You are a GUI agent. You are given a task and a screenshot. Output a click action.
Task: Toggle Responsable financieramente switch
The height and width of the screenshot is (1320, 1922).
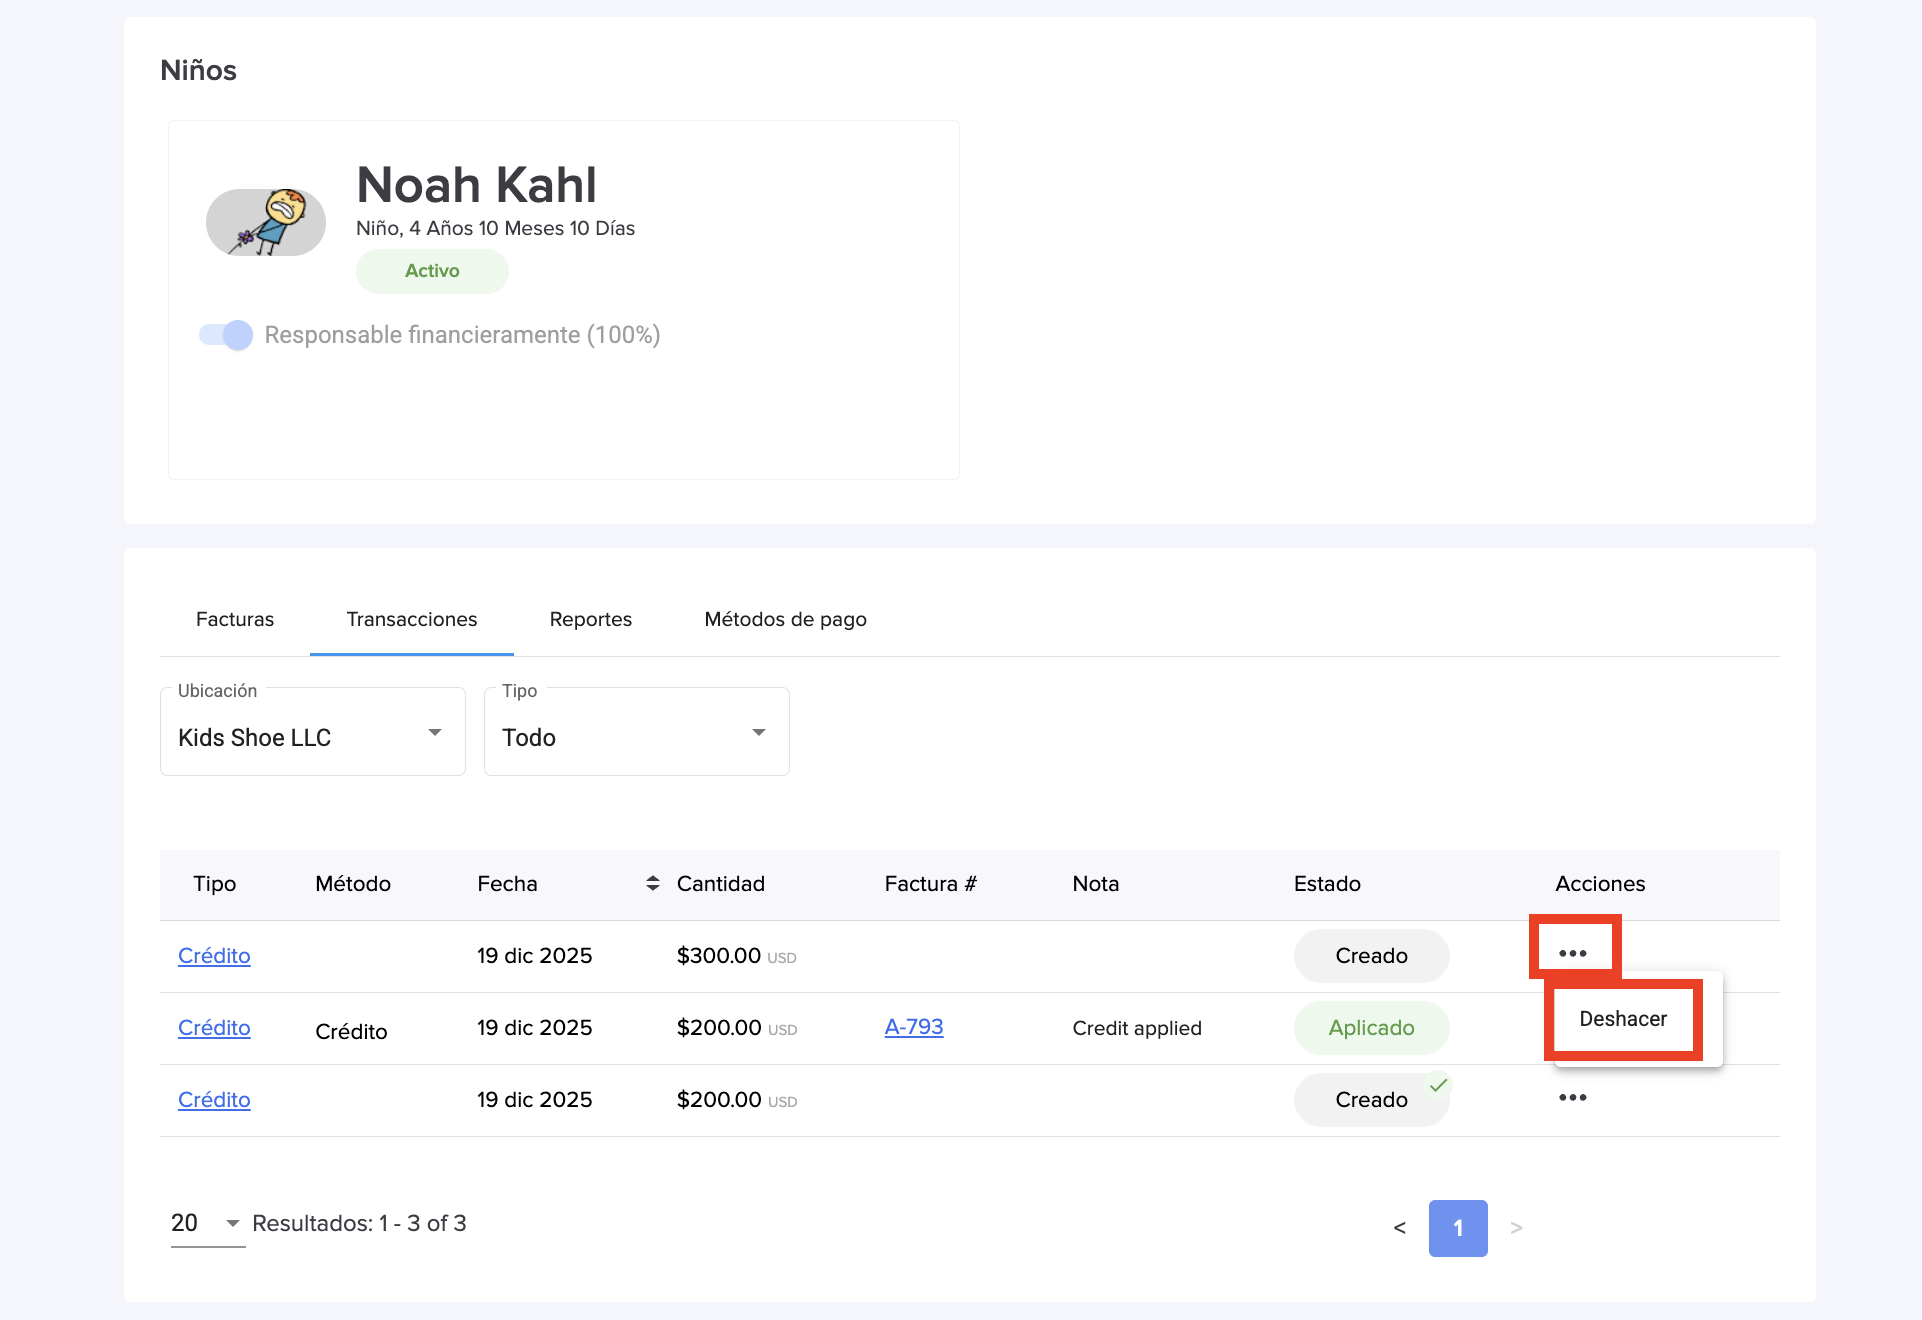pos(226,335)
